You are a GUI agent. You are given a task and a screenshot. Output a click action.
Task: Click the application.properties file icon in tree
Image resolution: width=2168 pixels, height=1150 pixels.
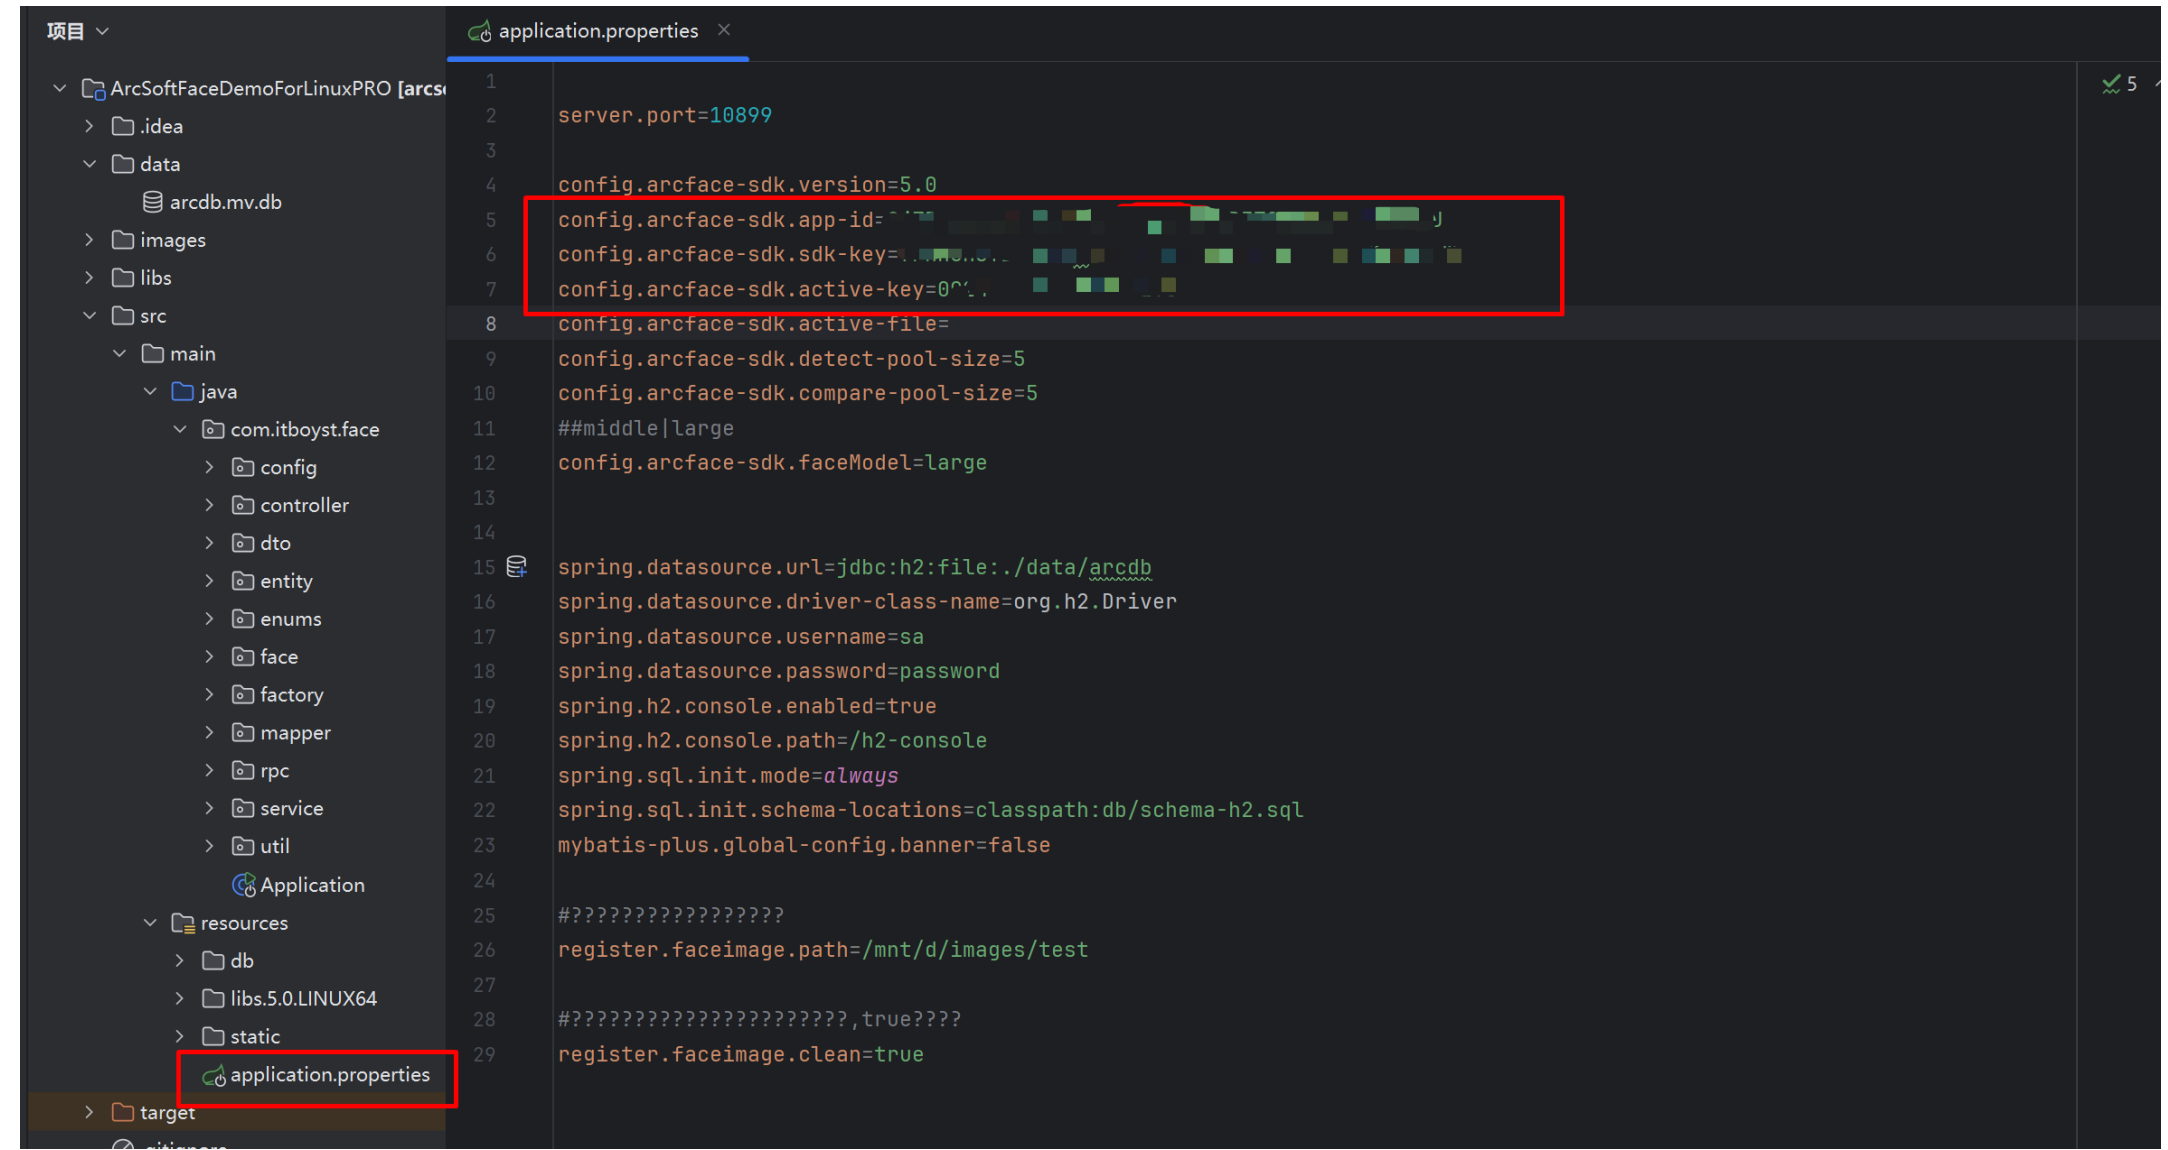tap(214, 1076)
